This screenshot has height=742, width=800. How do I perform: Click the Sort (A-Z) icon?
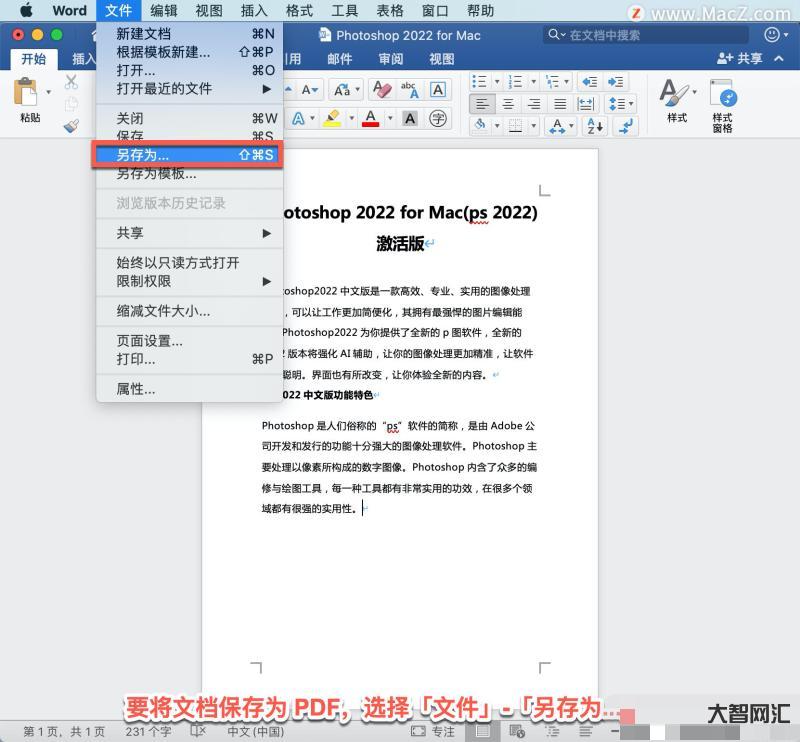(594, 126)
